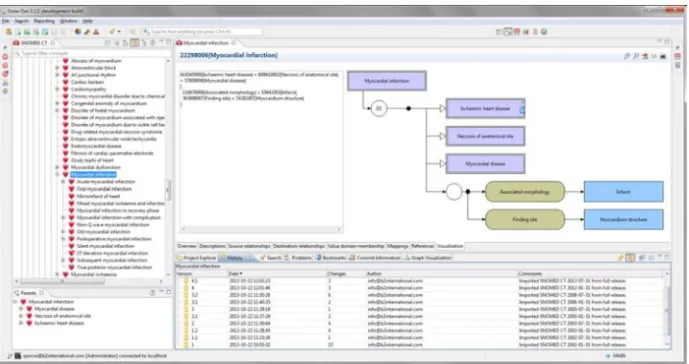
Task: Click the first orange icon in main toolbar
Action: (8, 32)
